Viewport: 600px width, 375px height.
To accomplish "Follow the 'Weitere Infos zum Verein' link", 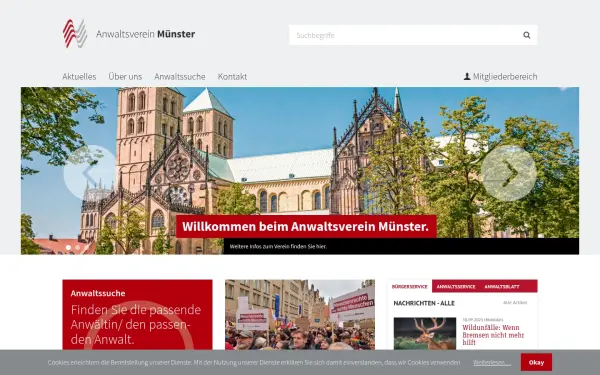I will (x=278, y=246).
